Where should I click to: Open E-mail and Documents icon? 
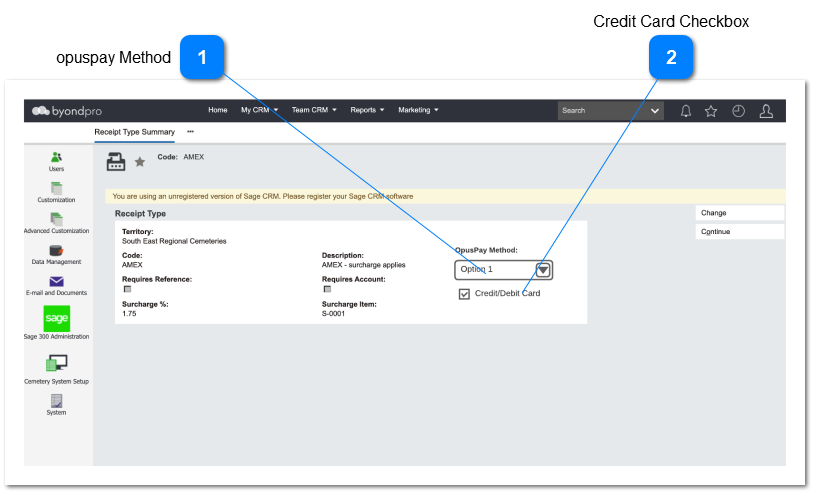coord(57,281)
